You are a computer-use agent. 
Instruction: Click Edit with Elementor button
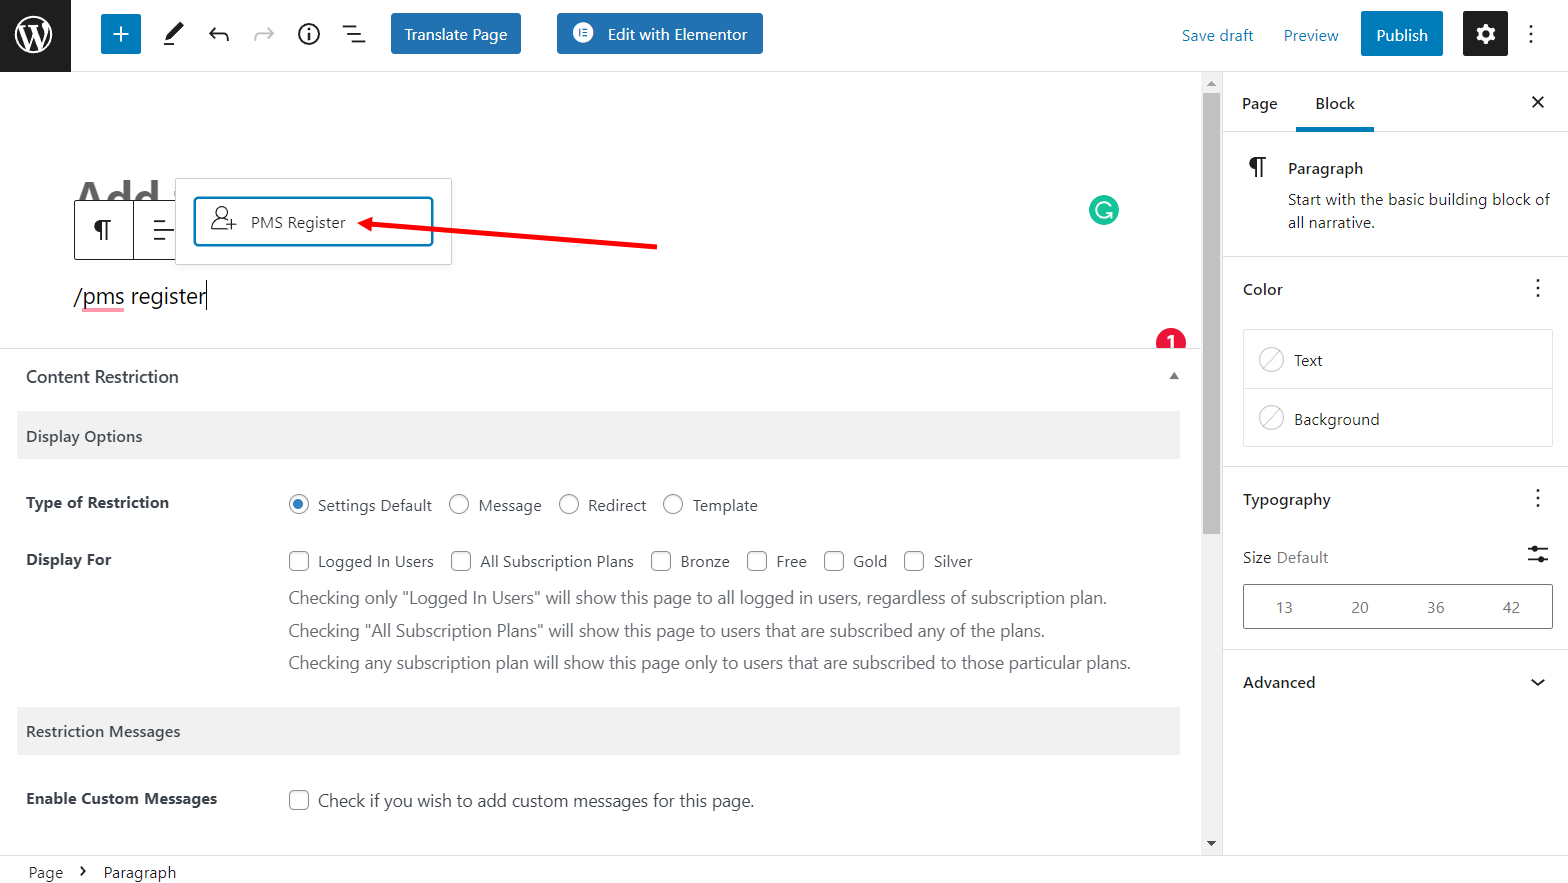660,34
